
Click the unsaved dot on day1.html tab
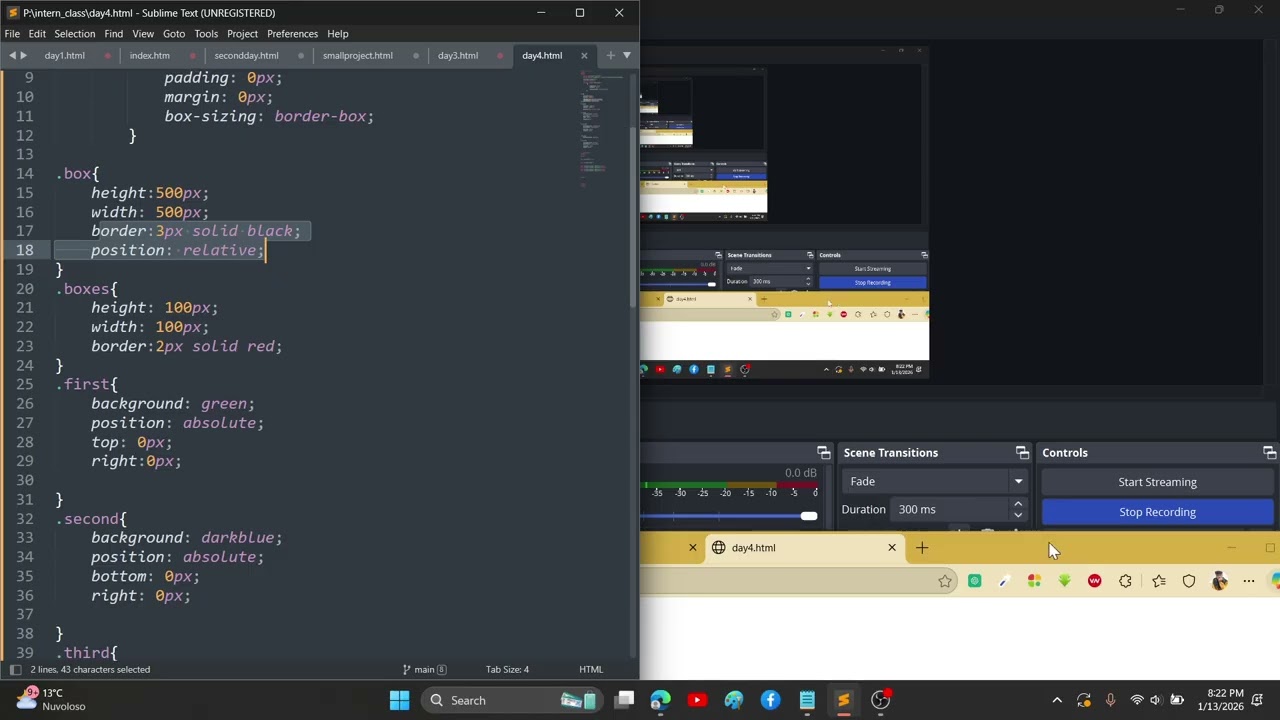click(x=107, y=55)
